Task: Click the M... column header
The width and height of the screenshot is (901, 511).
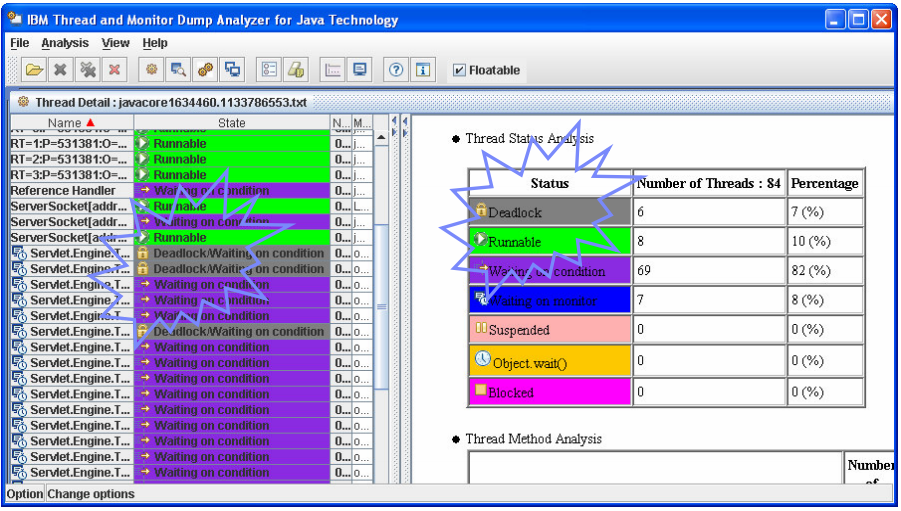Action: point(362,122)
